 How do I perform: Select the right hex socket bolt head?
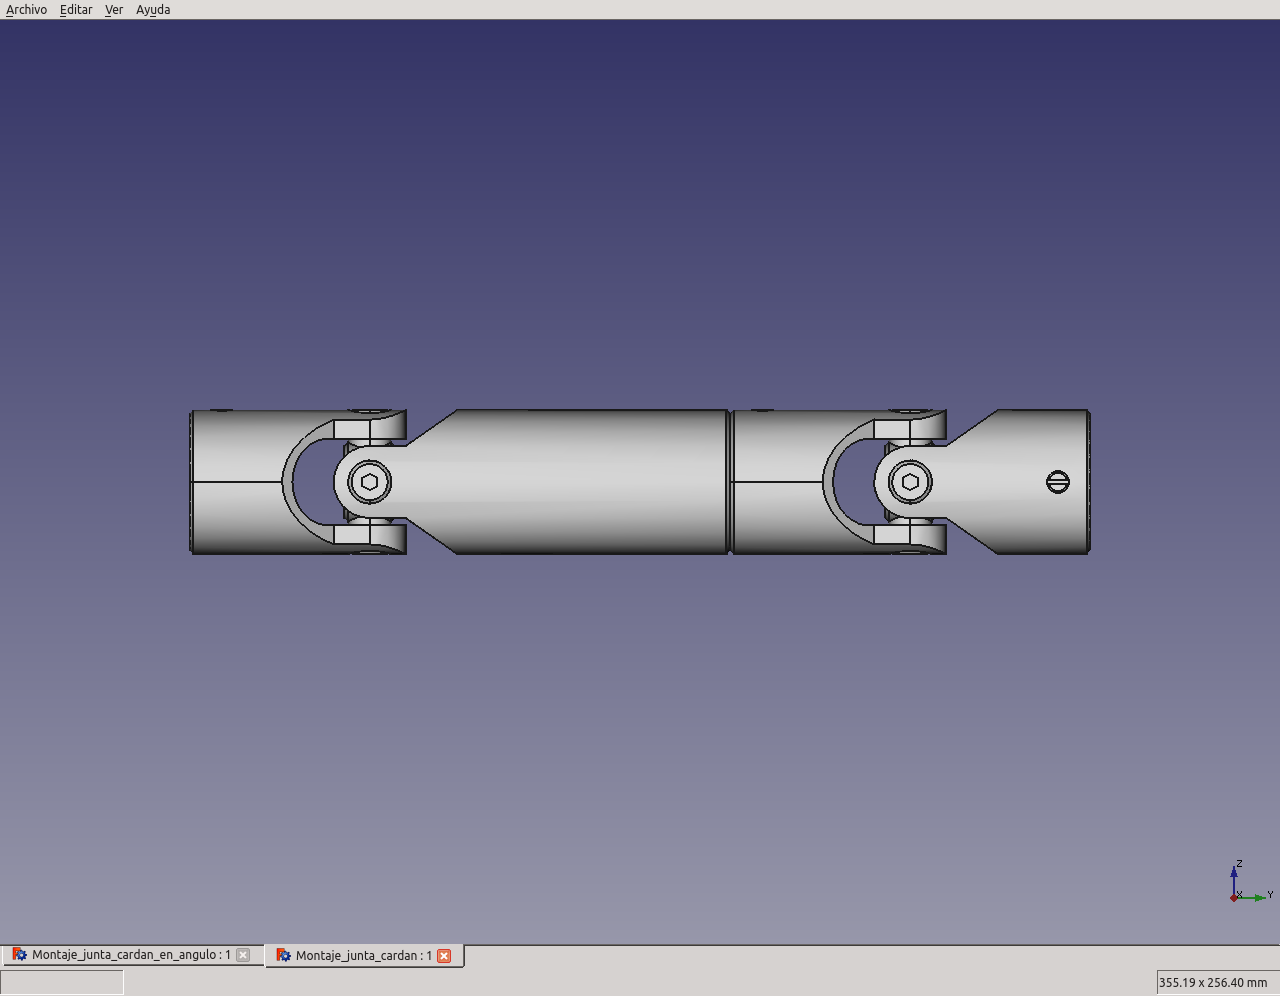click(910, 482)
